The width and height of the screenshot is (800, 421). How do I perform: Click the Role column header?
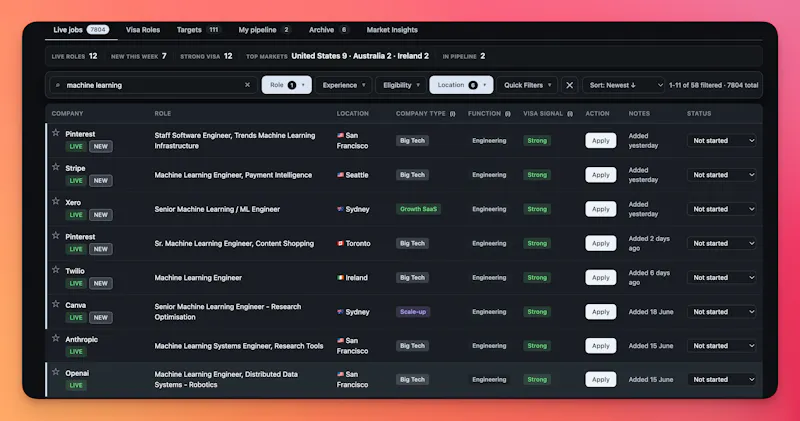163,113
